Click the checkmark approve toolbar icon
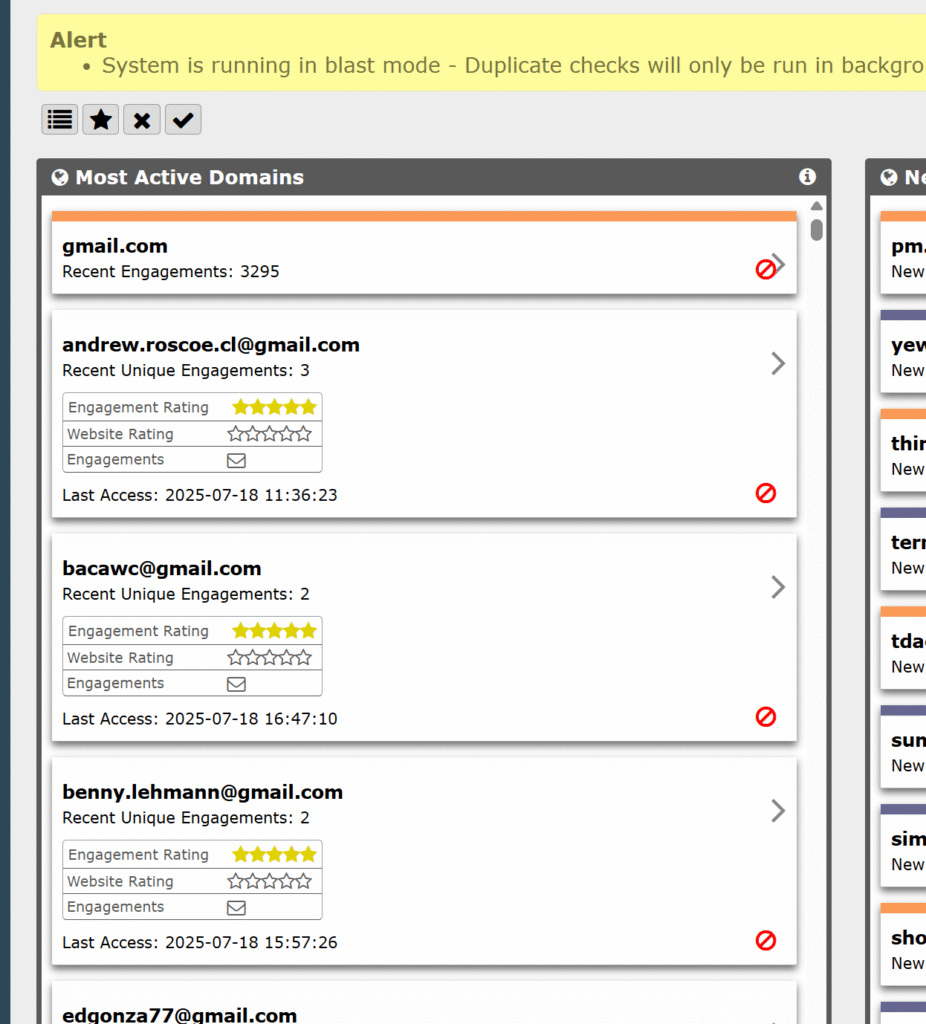The width and height of the screenshot is (926, 1024). (x=183, y=120)
